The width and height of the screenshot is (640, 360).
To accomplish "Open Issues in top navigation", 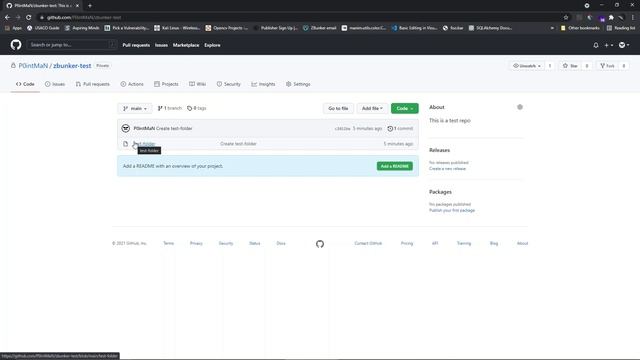I will click(x=161, y=45).
